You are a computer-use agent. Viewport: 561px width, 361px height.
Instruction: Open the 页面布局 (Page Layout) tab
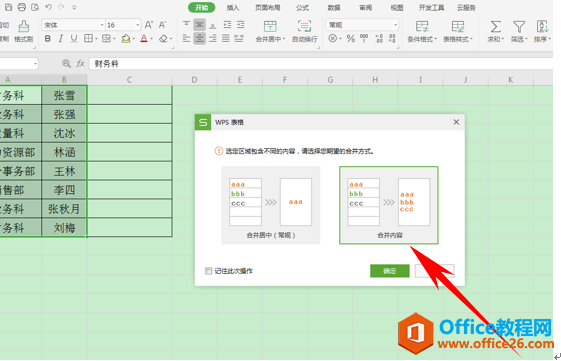point(268,8)
